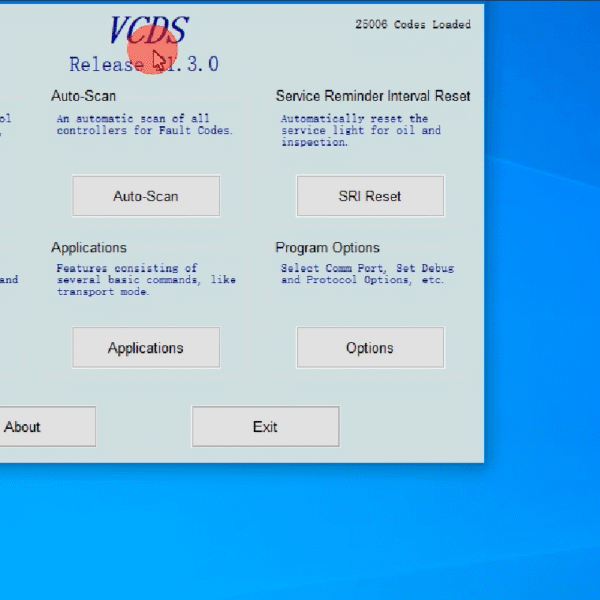Image resolution: width=600 pixels, height=600 pixels.
Task: Click the VCDS title logo
Action: point(147,31)
